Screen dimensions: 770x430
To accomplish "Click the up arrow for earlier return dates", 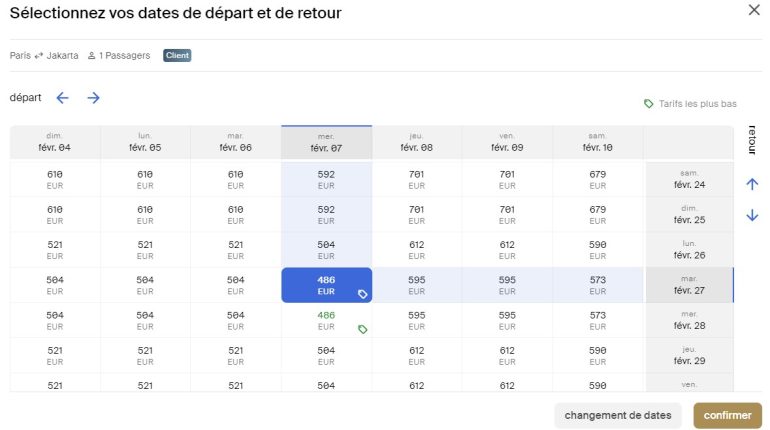I will click(x=752, y=184).
